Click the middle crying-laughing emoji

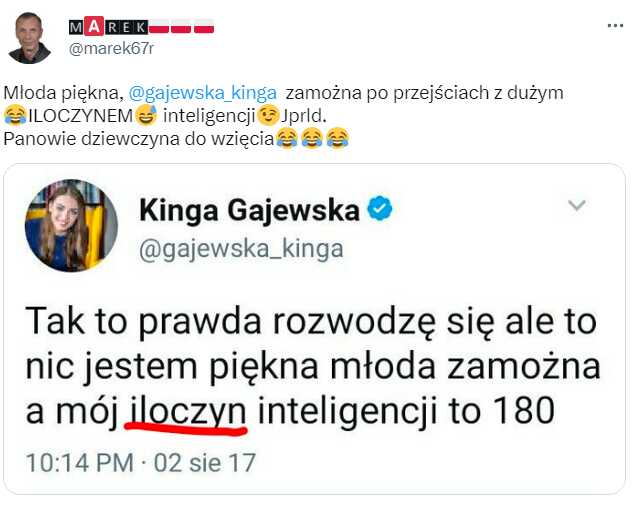click(312, 139)
